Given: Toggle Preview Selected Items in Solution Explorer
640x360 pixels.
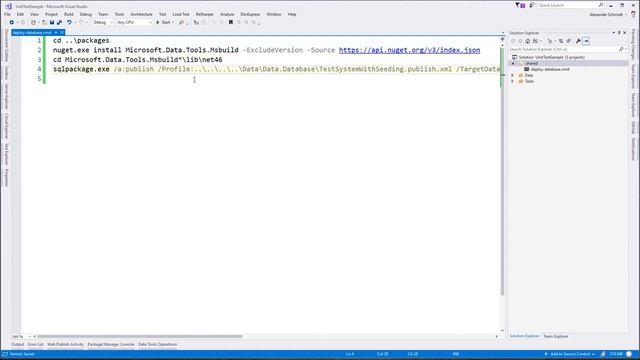Looking at the screenshot, I should pyautogui.click(x=586, y=41).
